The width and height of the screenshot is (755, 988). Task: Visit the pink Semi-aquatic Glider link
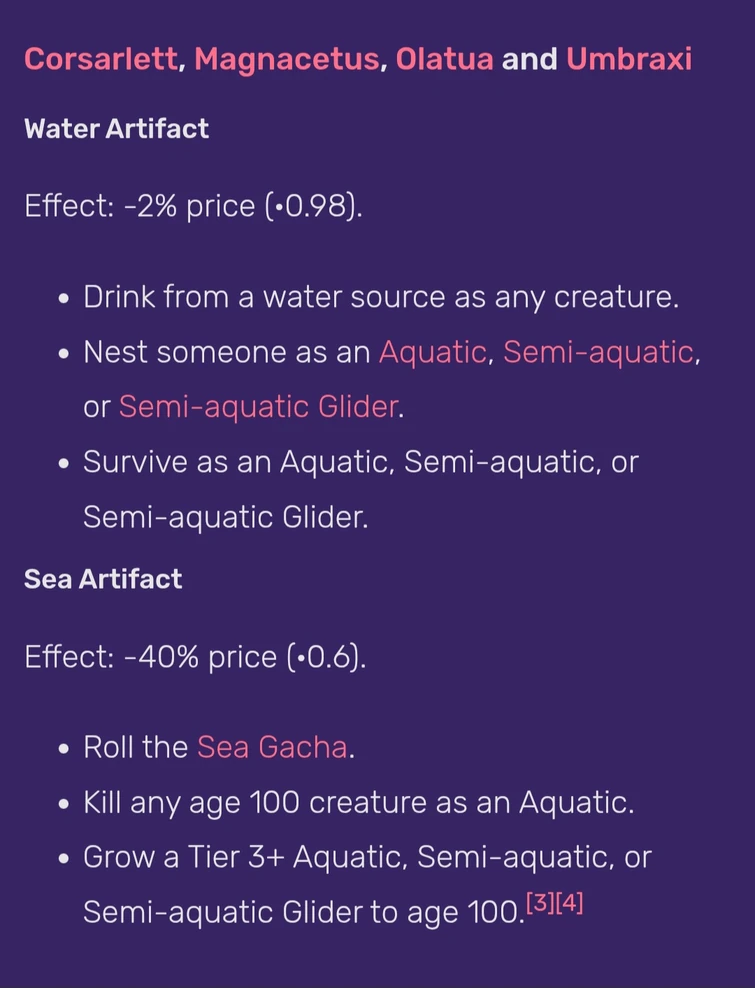tap(257, 407)
